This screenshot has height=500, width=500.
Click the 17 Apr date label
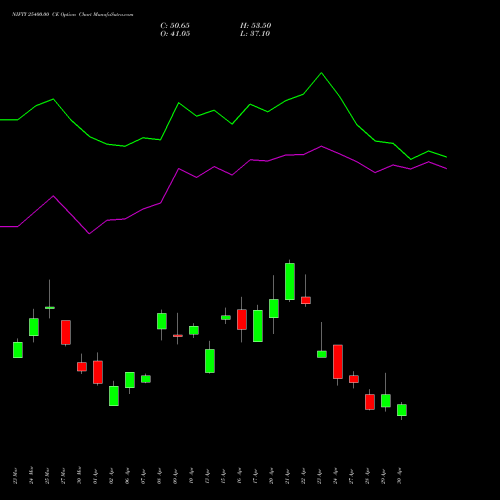coord(255,476)
